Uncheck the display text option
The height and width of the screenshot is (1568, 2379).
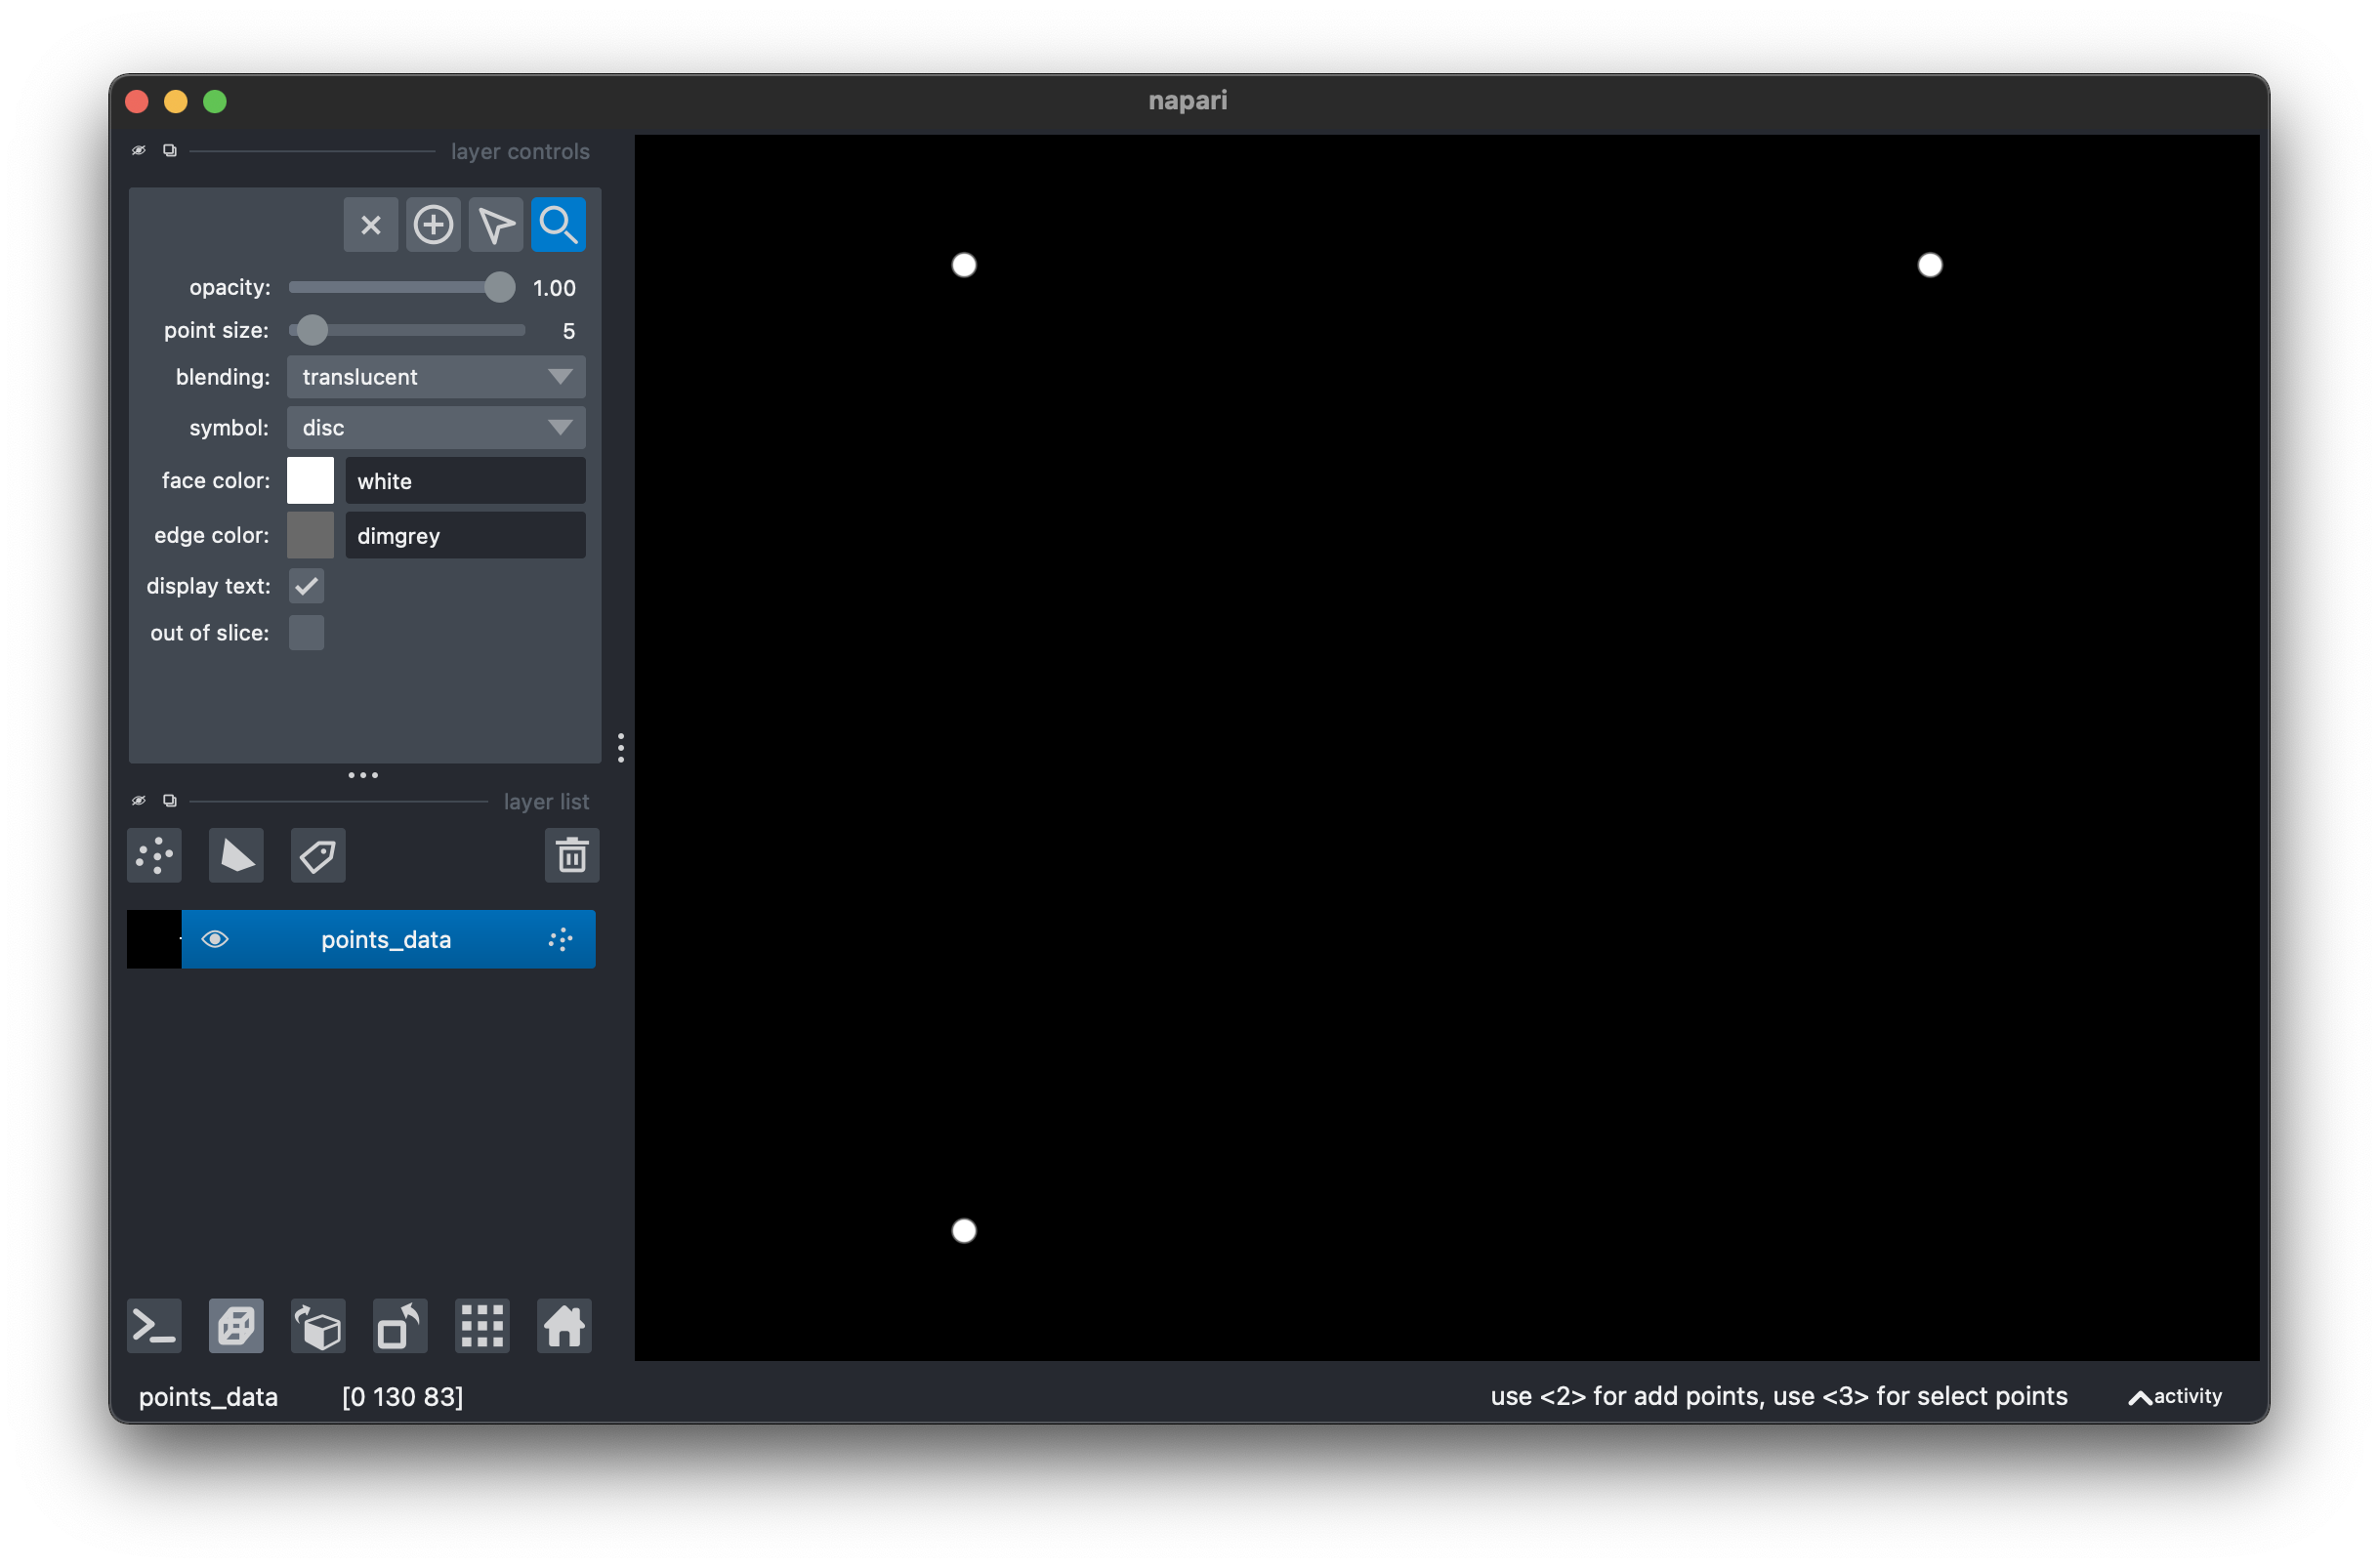306,586
